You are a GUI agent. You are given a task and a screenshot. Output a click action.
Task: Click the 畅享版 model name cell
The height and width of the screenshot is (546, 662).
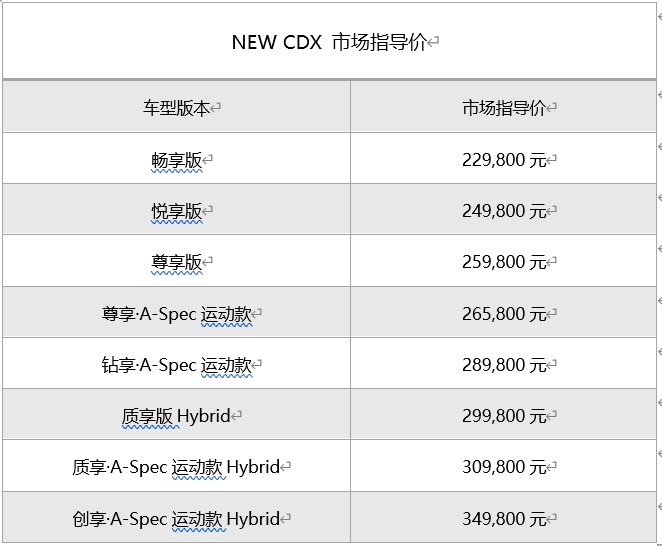pos(176,158)
